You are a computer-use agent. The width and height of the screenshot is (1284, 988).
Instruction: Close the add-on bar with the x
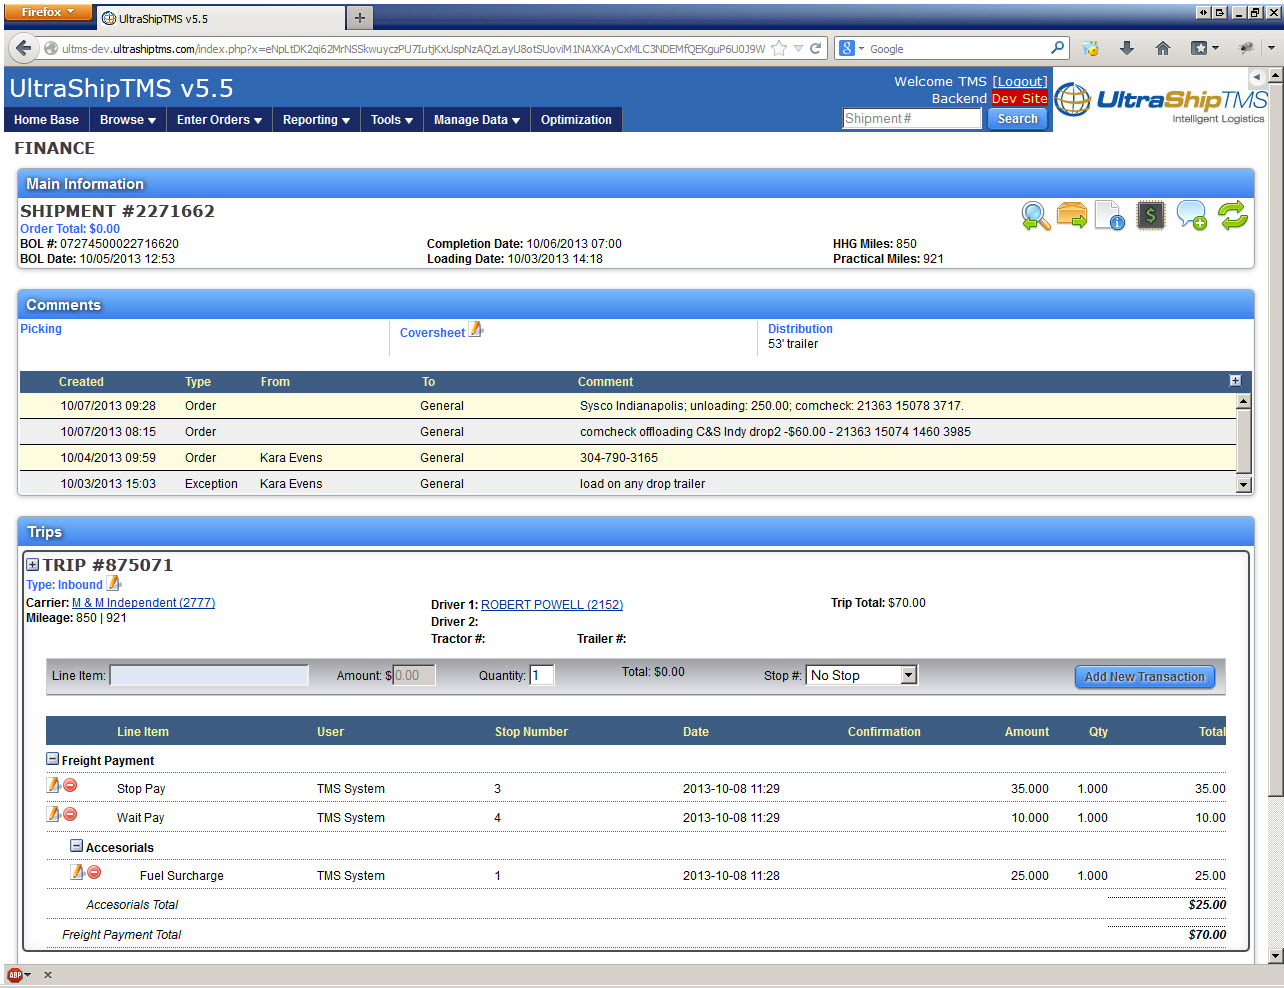click(48, 975)
